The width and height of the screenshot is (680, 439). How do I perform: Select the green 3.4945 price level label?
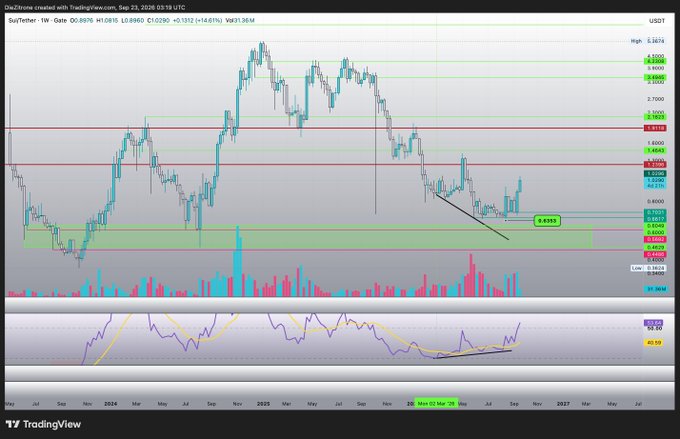(x=655, y=78)
